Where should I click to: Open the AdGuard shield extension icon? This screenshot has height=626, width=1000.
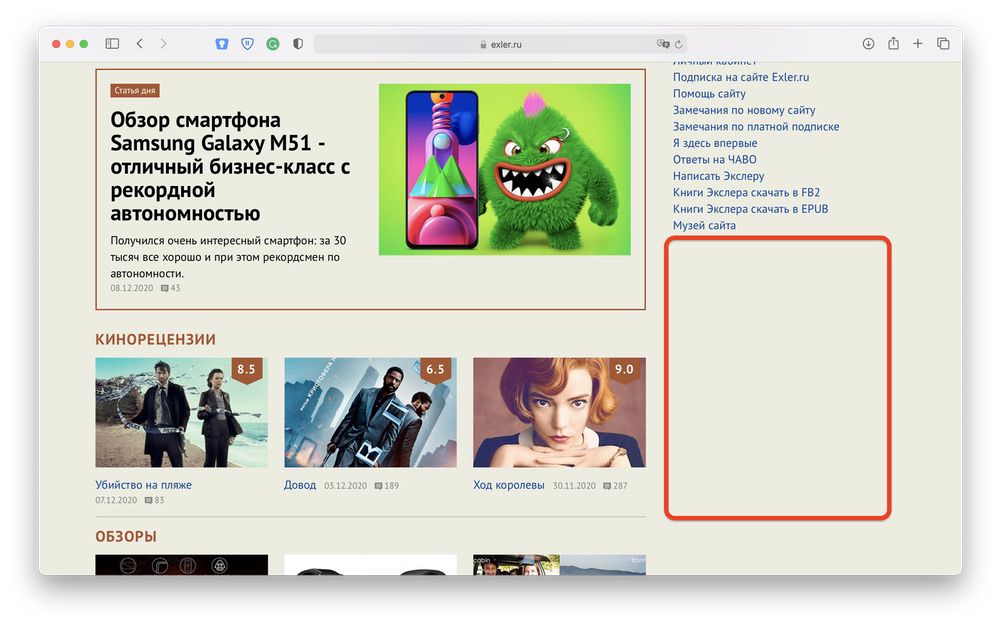247,43
